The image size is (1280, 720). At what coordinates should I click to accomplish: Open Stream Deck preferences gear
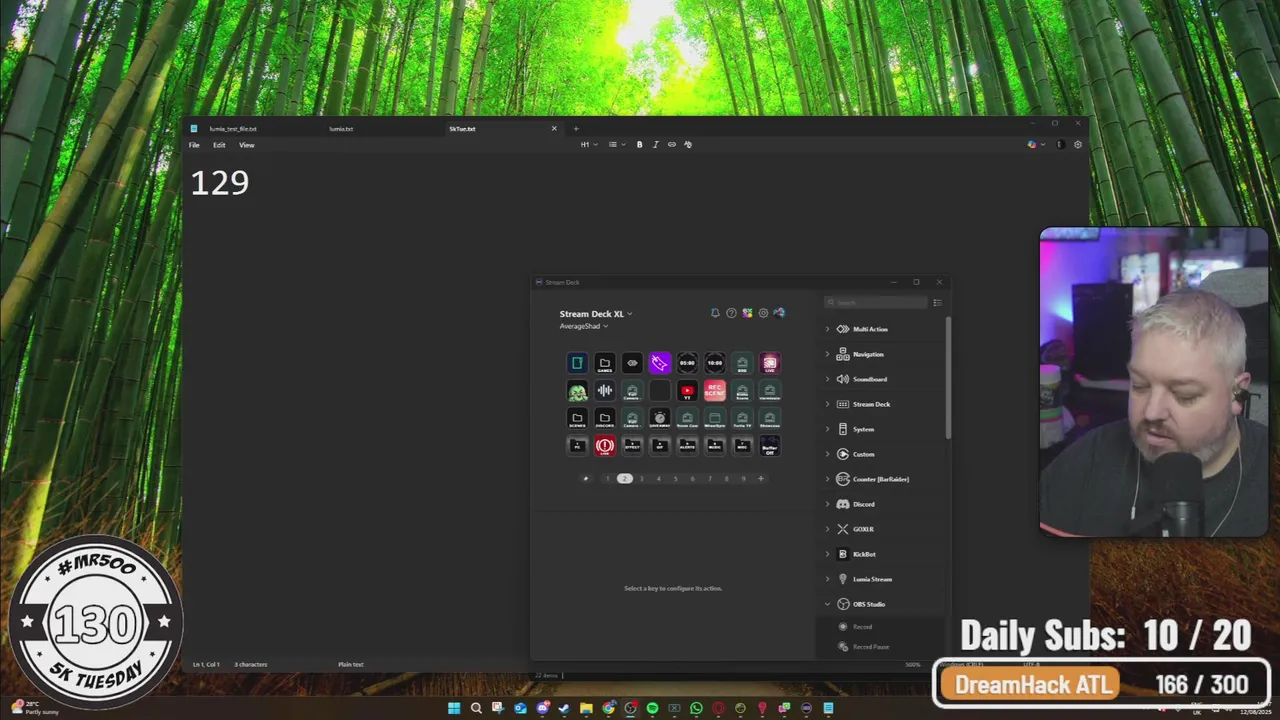(x=763, y=313)
